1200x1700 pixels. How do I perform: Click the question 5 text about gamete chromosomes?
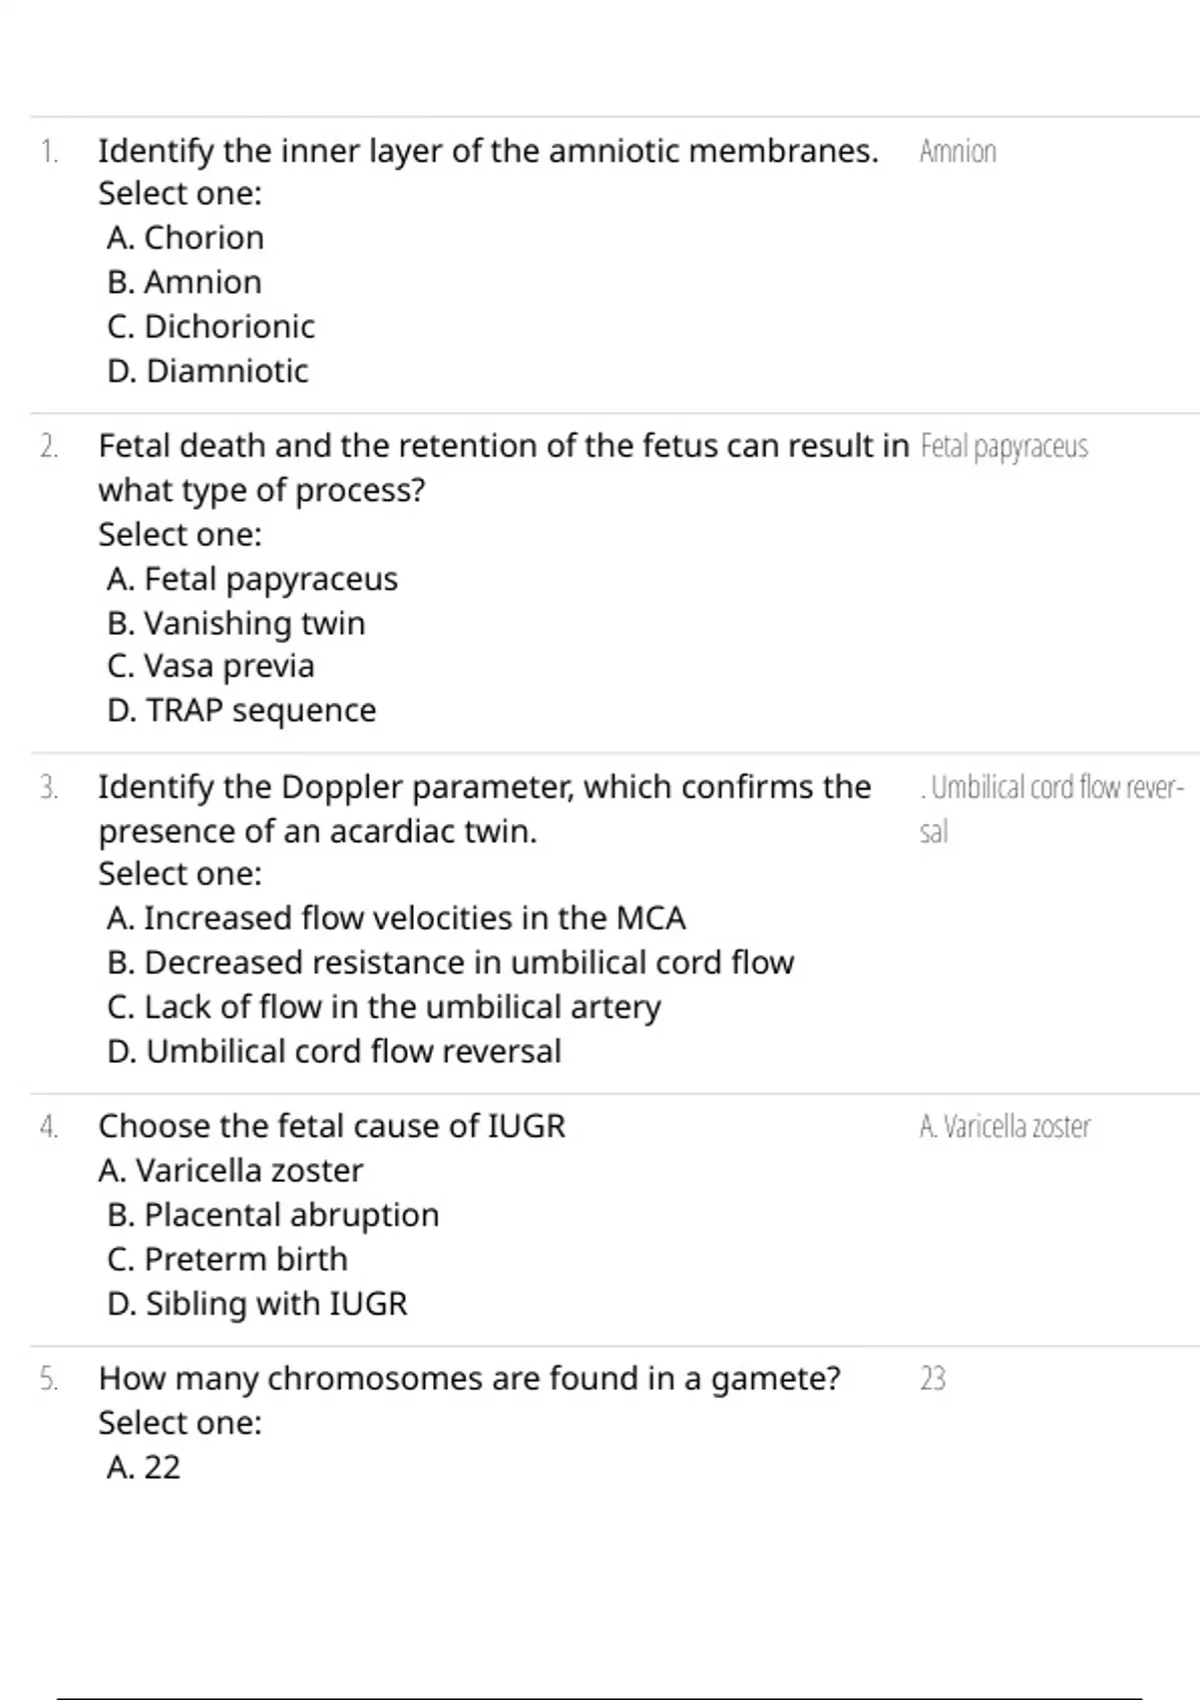[x=470, y=1379]
